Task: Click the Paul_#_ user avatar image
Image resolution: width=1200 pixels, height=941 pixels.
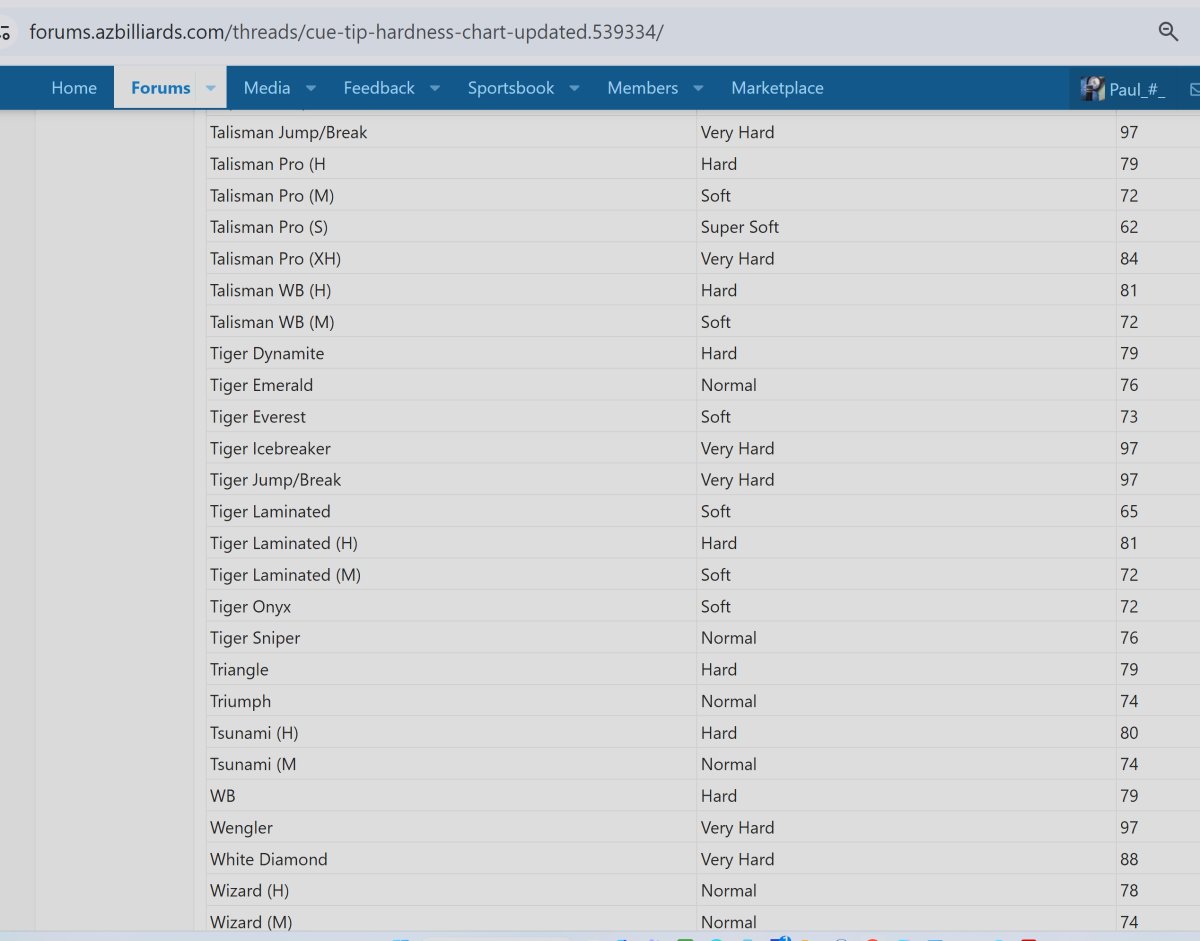Action: [1092, 88]
